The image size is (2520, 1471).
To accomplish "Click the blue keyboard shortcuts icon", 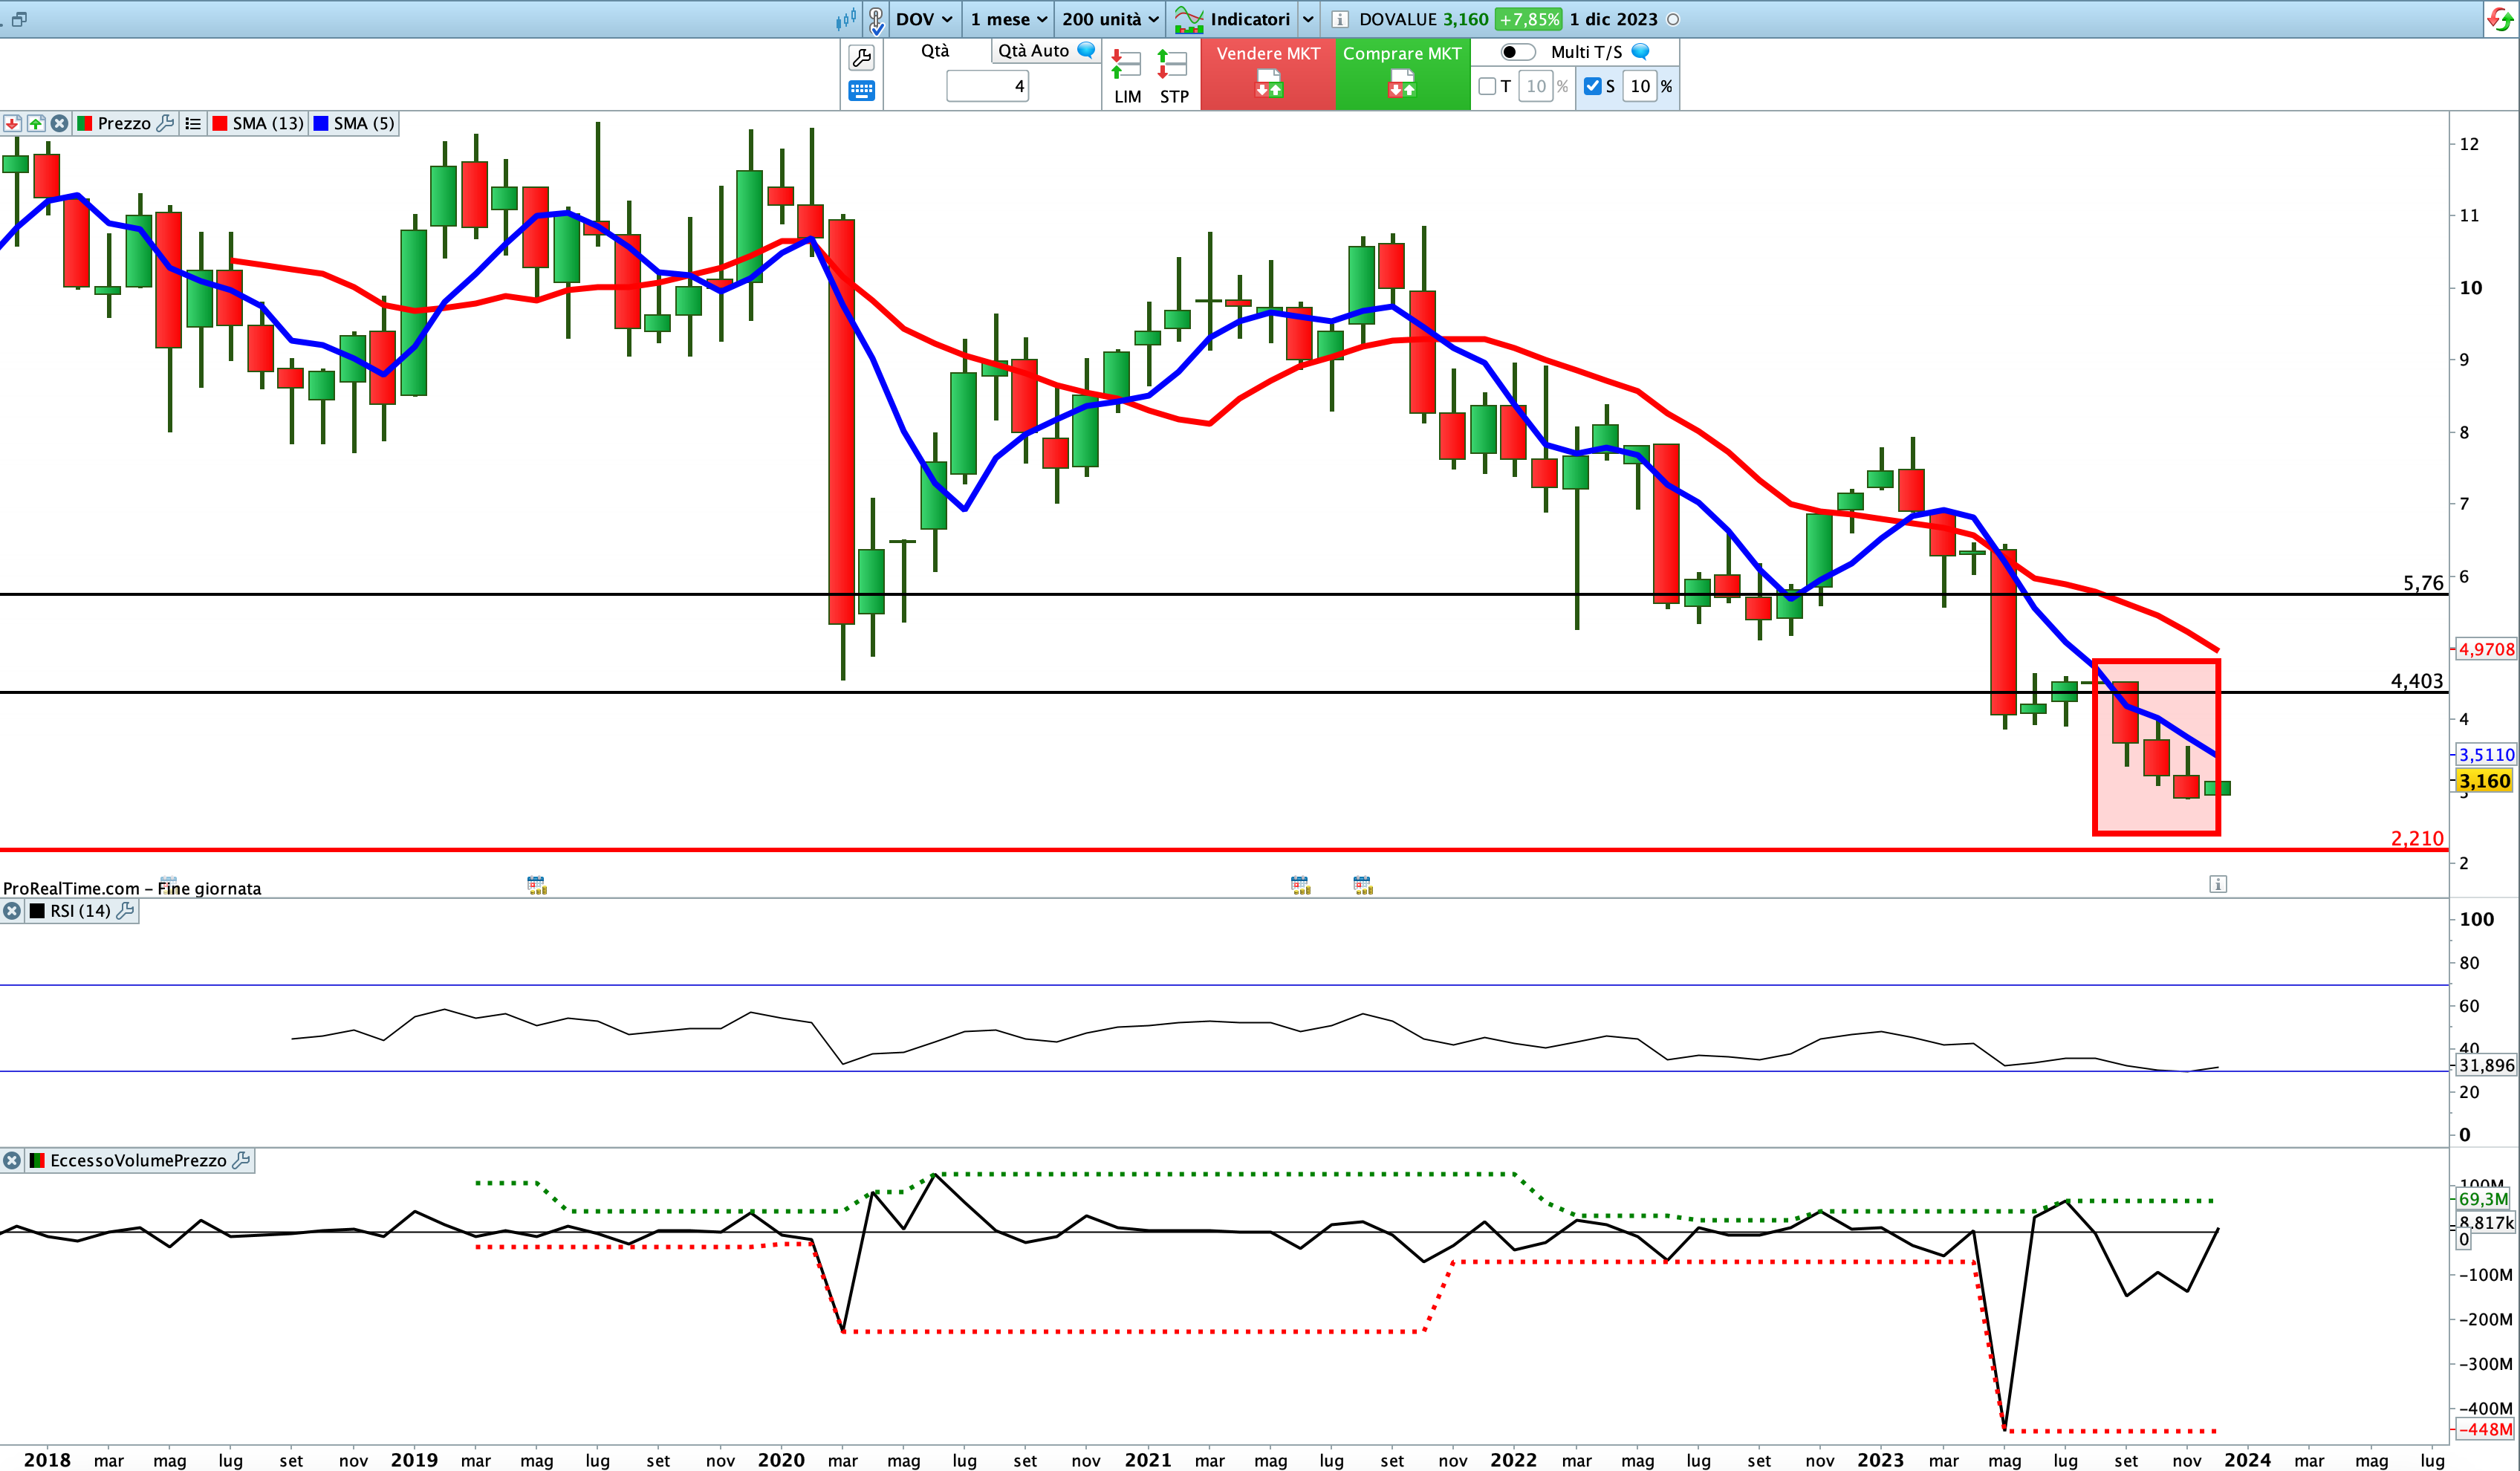I will [x=861, y=91].
